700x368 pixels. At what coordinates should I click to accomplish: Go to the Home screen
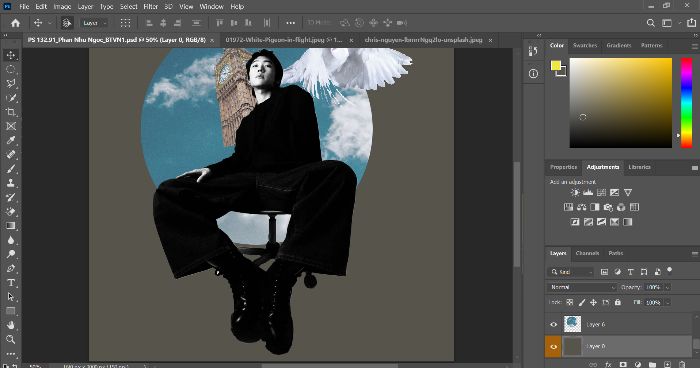[x=16, y=23]
